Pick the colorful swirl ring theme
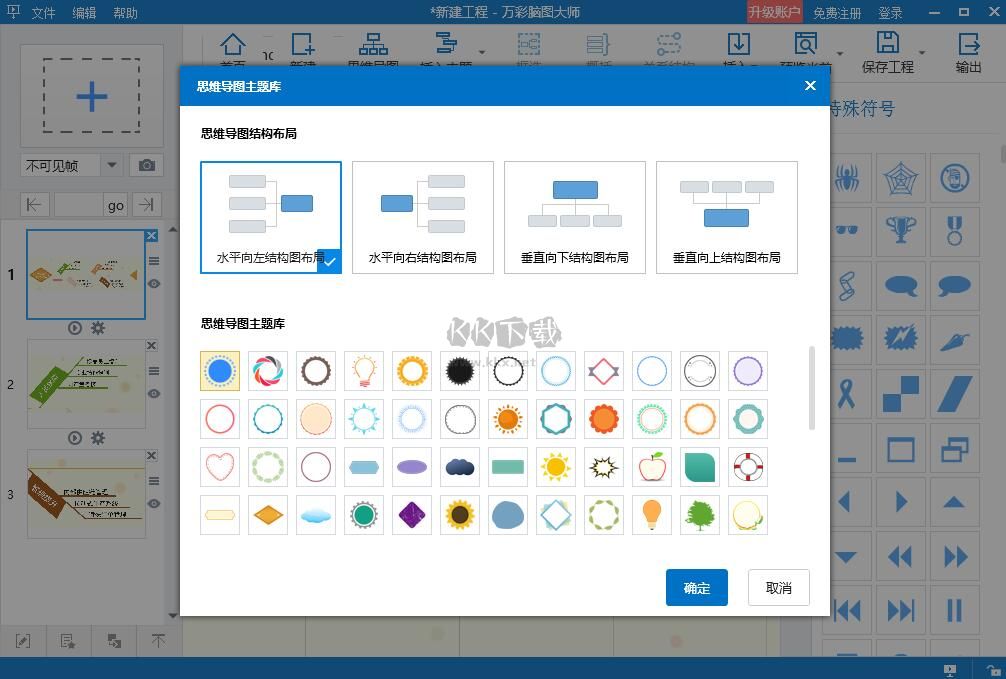 [x=268, y=371]
